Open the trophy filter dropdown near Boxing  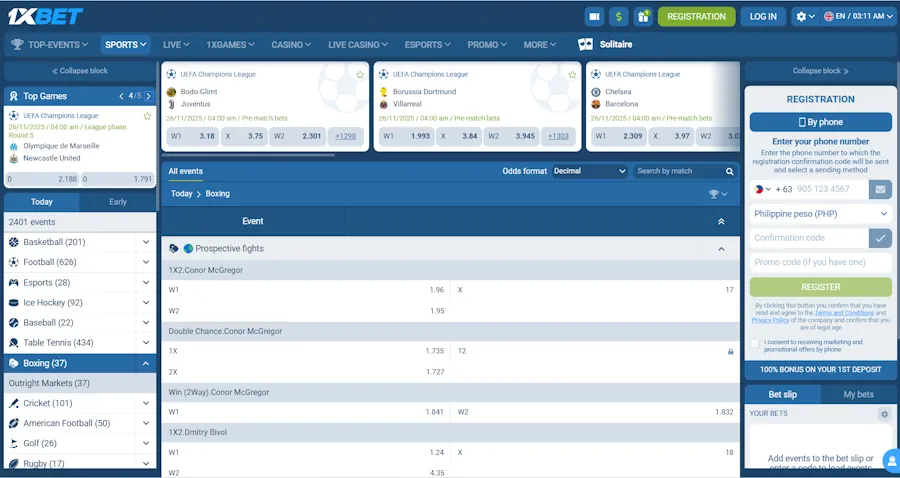click(718, 194)
